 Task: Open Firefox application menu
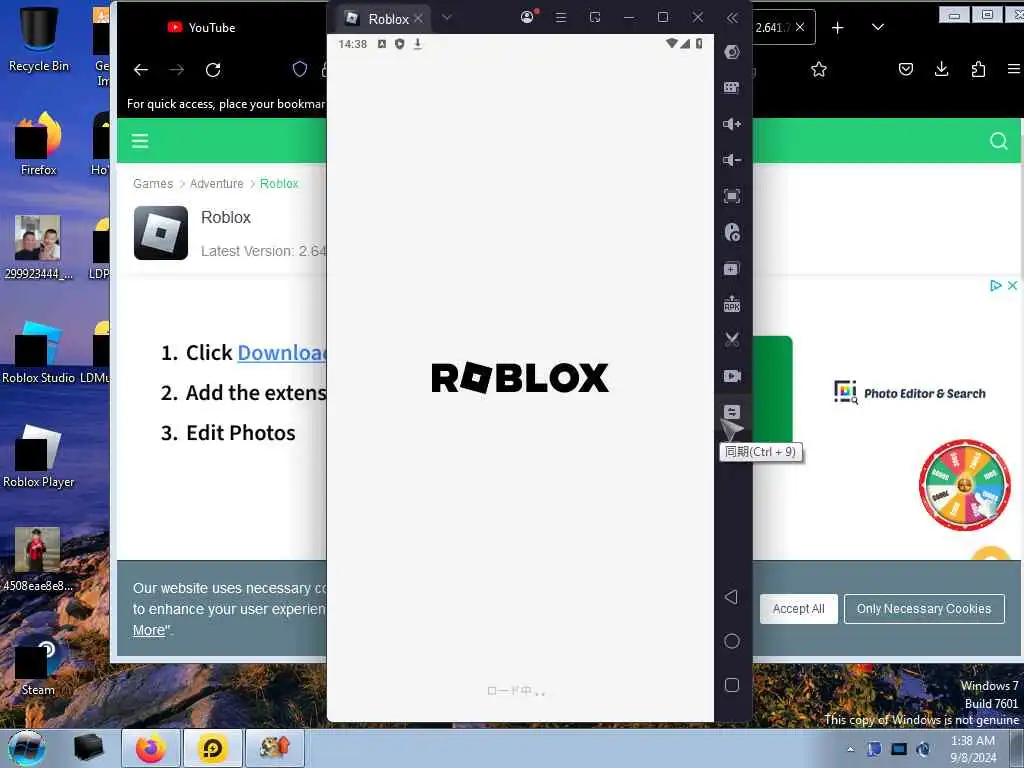(x=1014, y=69)
